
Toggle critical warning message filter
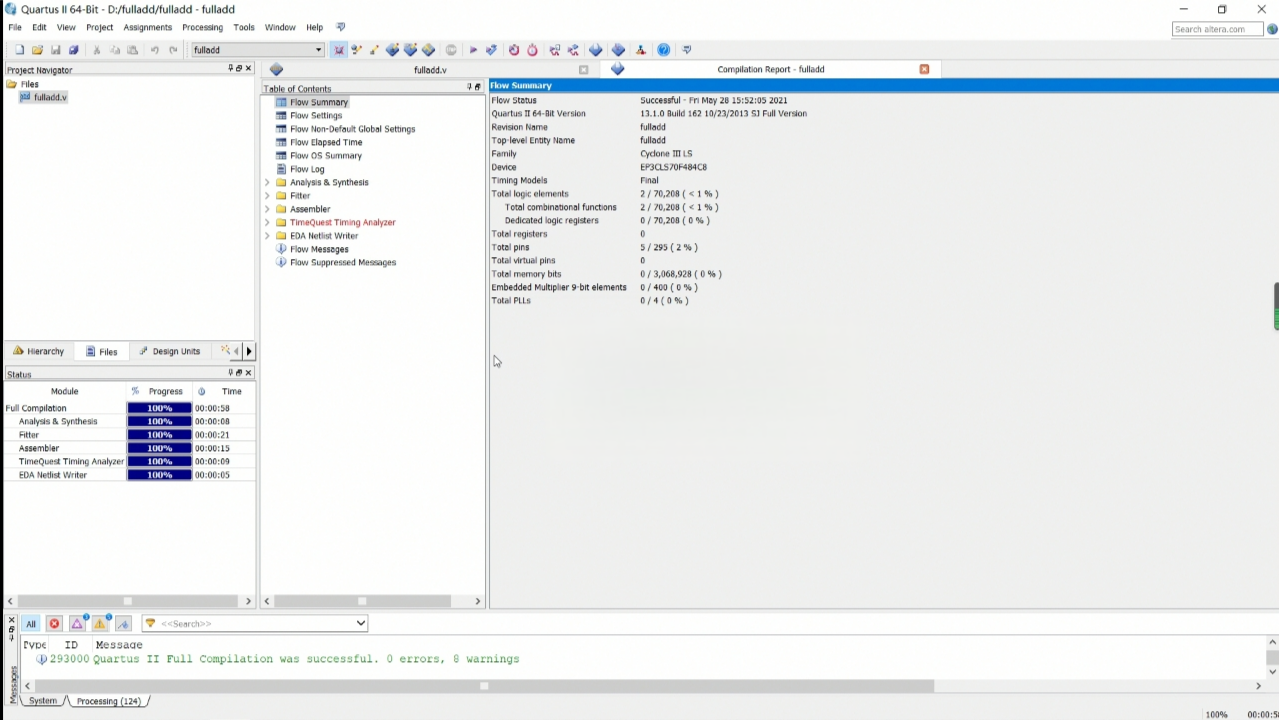tap(77, 624)
